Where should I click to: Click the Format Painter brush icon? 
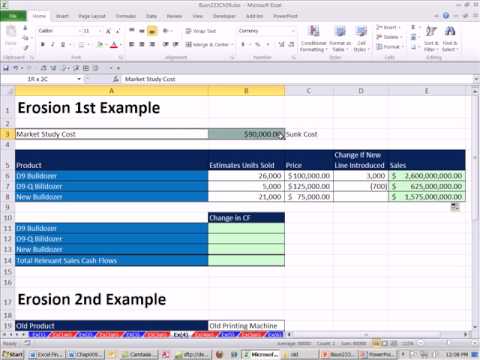tap(25, 48)
